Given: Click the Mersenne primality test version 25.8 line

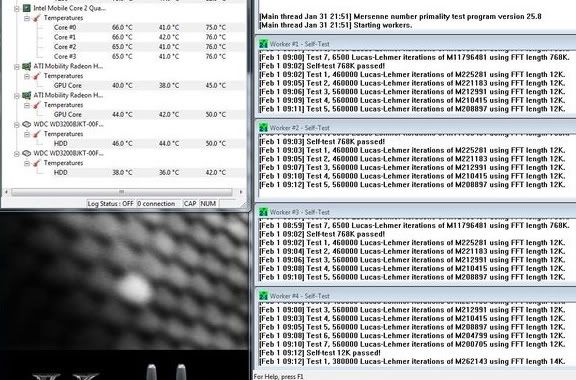Looking at the screenshot, I should tap(400, 17).
